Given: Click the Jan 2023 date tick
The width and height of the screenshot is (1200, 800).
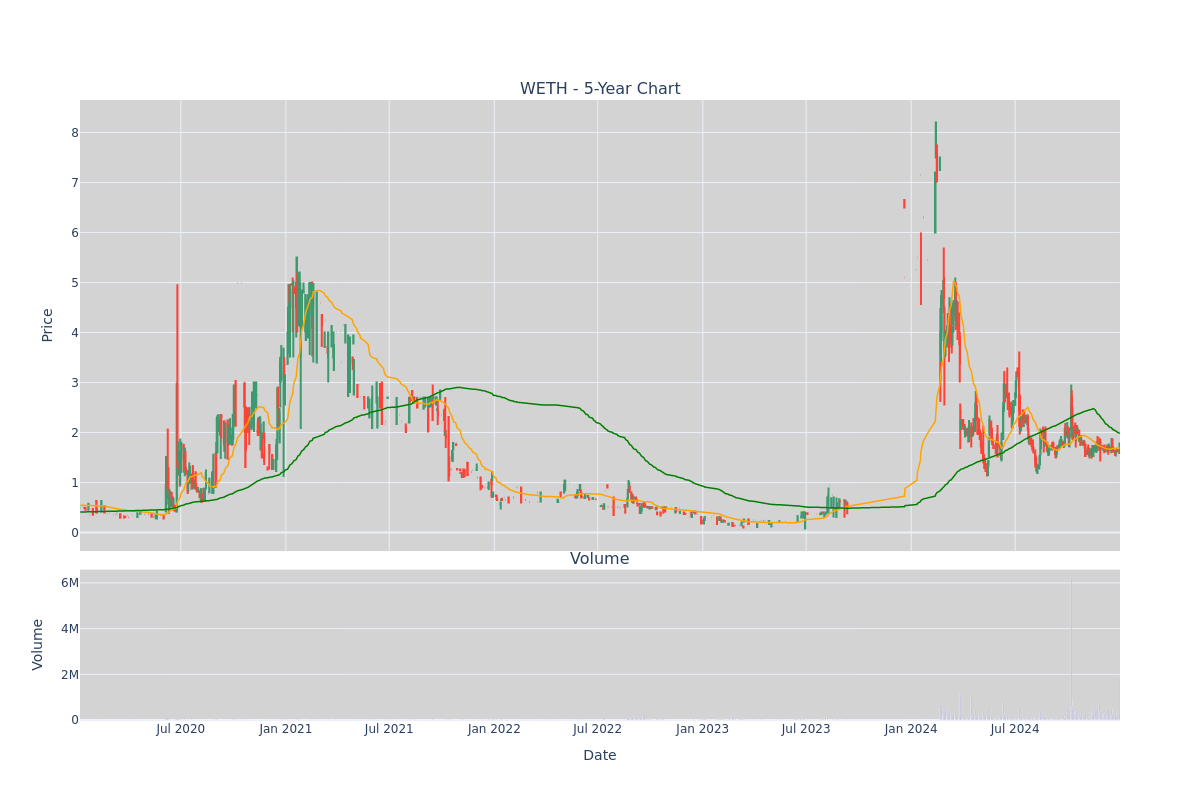Looking at the screenshot, I should point(702,729).
